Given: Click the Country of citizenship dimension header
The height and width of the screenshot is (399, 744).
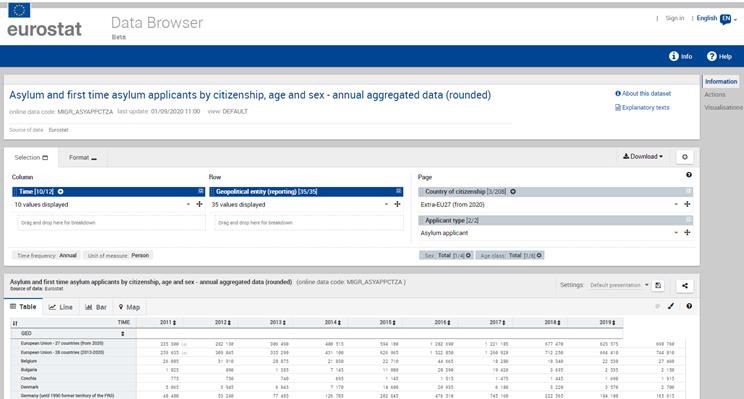Looking at the screenshot, I should pos(555,192).
